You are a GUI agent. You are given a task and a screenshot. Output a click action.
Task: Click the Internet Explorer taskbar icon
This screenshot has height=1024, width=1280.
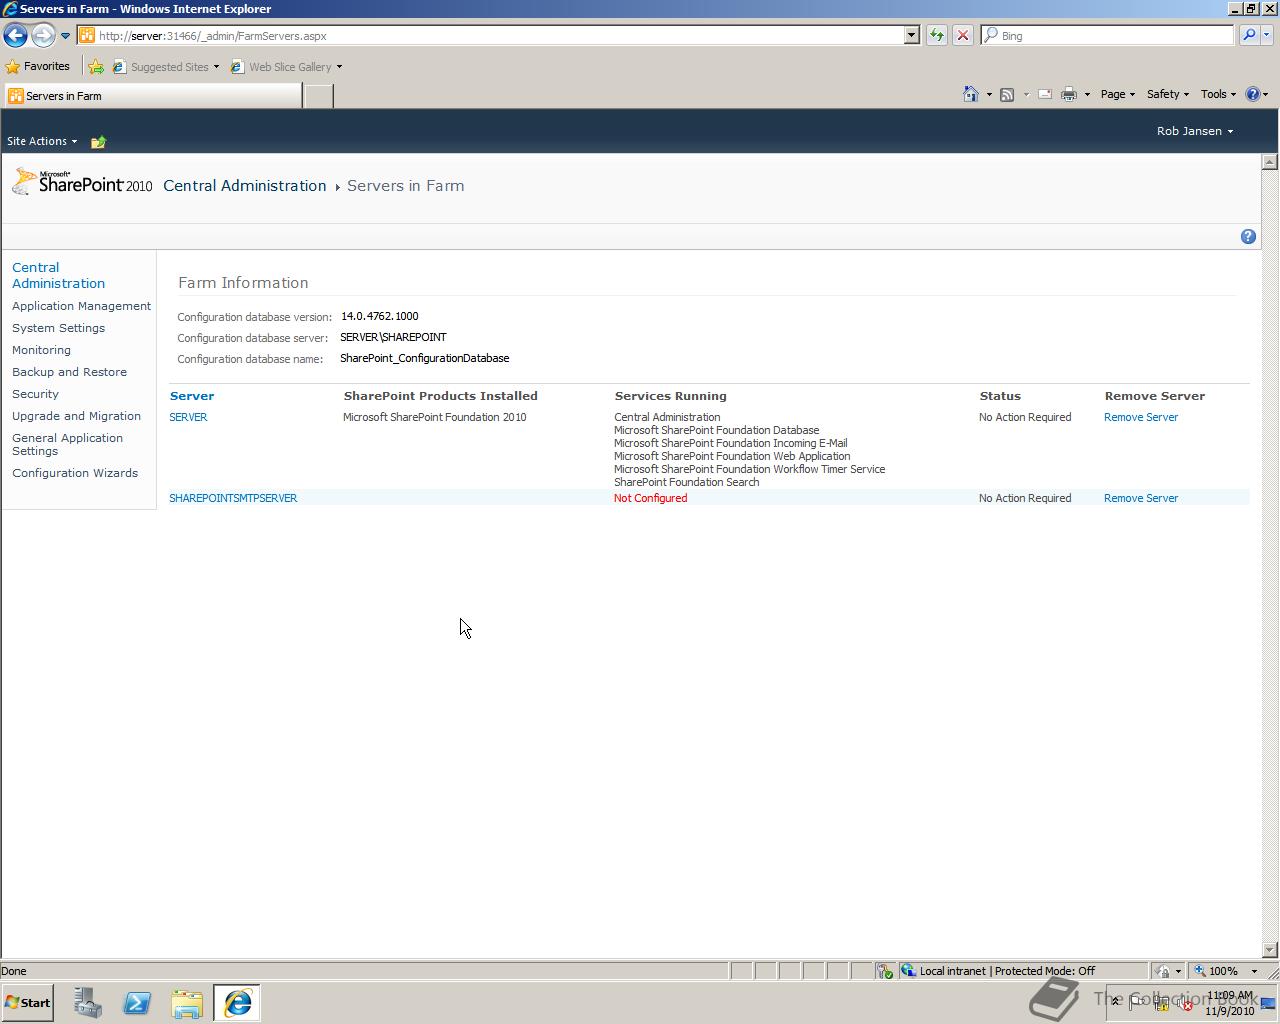click(237, 1003)
